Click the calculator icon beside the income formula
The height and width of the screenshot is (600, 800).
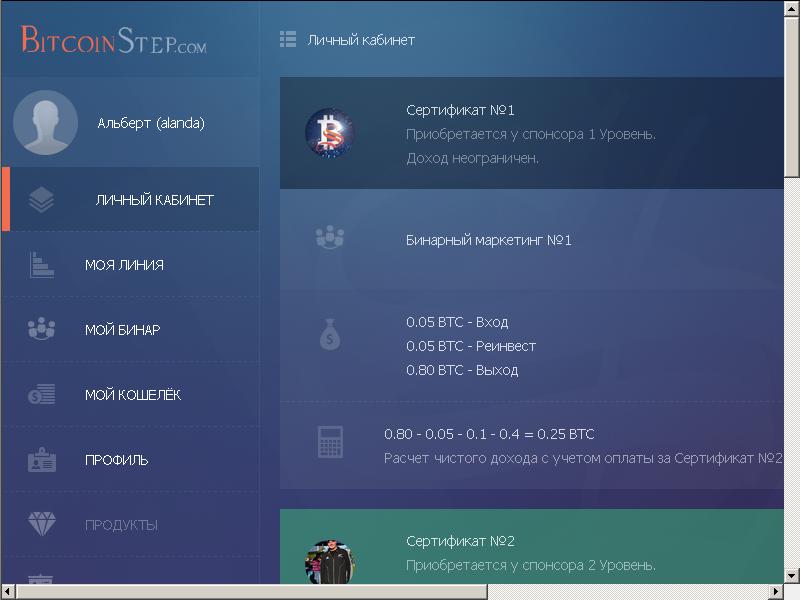pos(330,442)
